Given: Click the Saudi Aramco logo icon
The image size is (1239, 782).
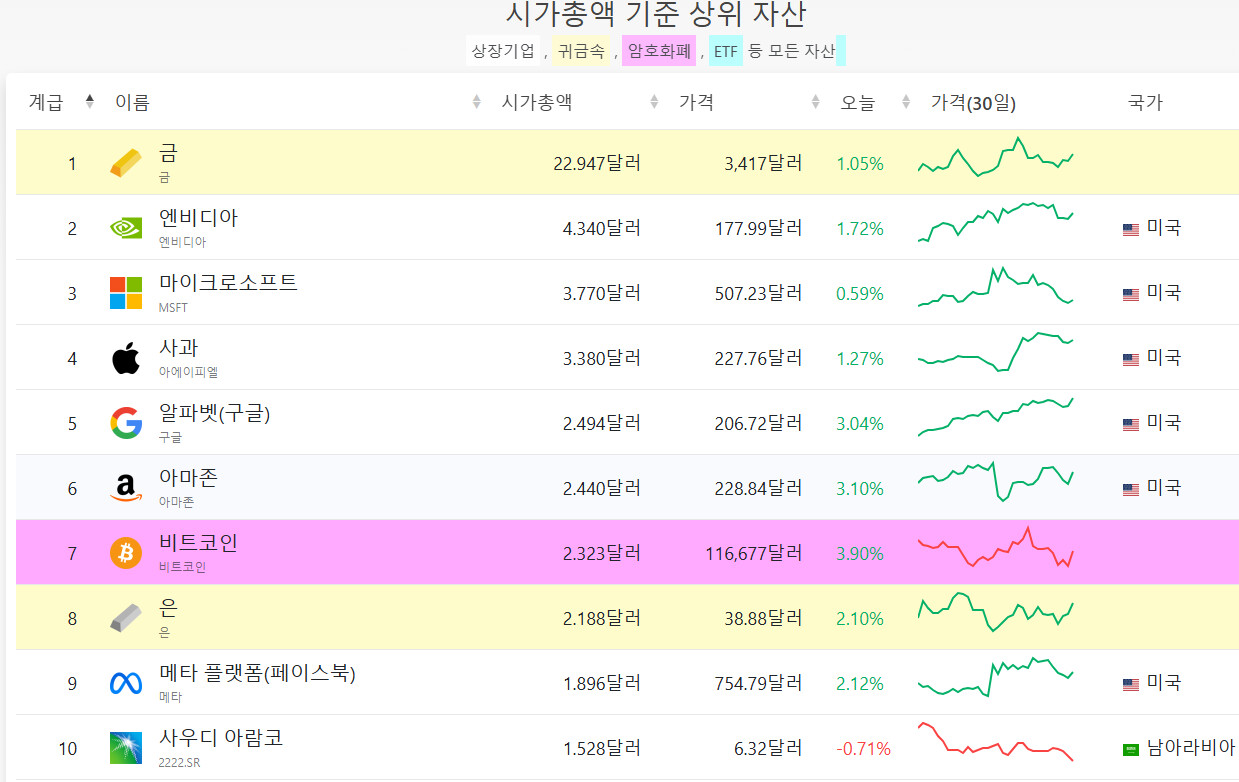Looking at the screenshot, I should click(126, 748).
